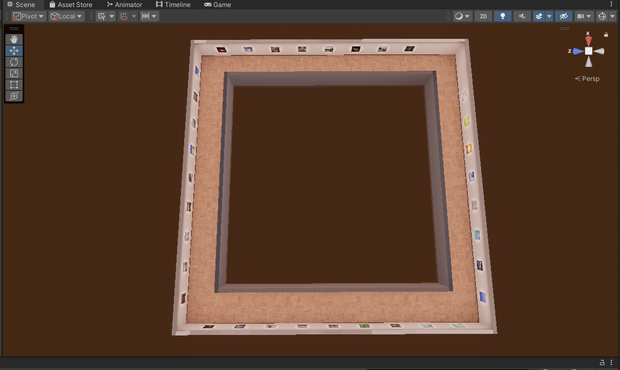The width and height of the screenshot is (620, 370).
Task: Open the Gizmos dropdown arrow
Action: [x=612, y=16]
